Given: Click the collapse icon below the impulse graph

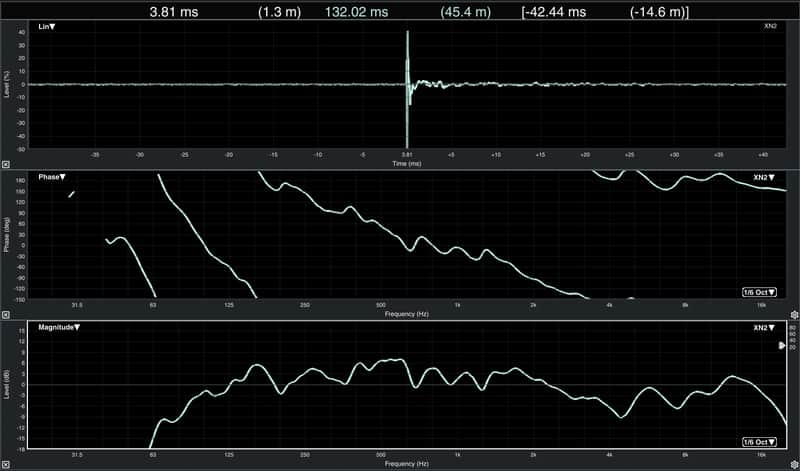Looking at the screenshot, I should tap(6, 164).
